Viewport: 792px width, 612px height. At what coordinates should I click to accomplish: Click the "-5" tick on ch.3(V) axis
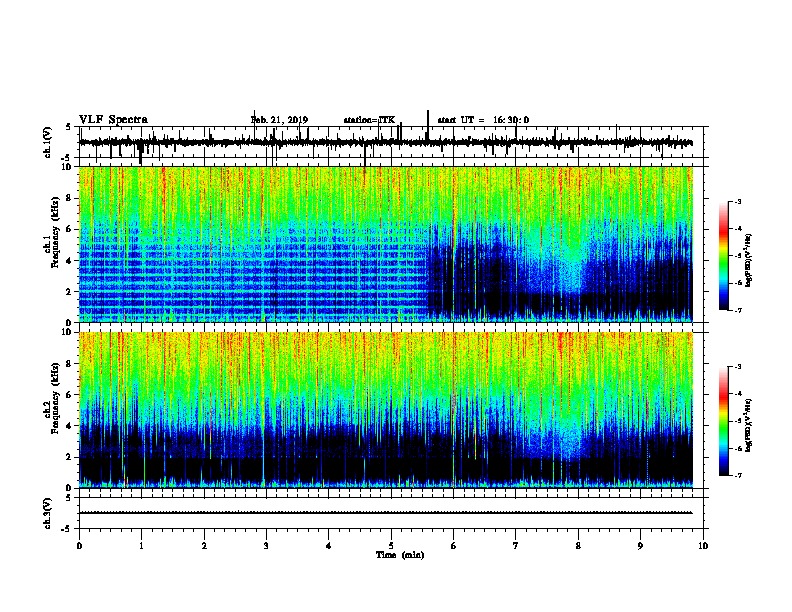coord(67,529)
